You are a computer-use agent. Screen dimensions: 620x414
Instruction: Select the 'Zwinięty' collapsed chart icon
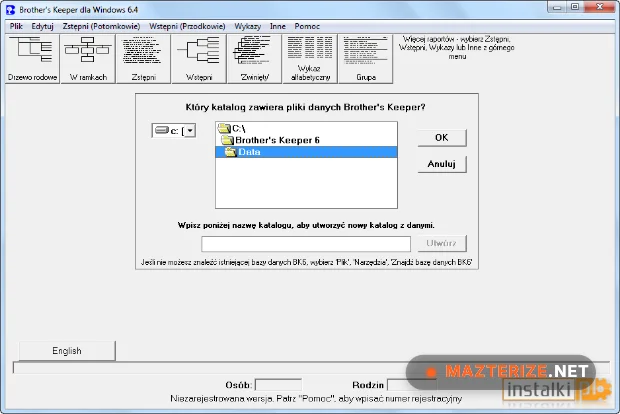254,59
